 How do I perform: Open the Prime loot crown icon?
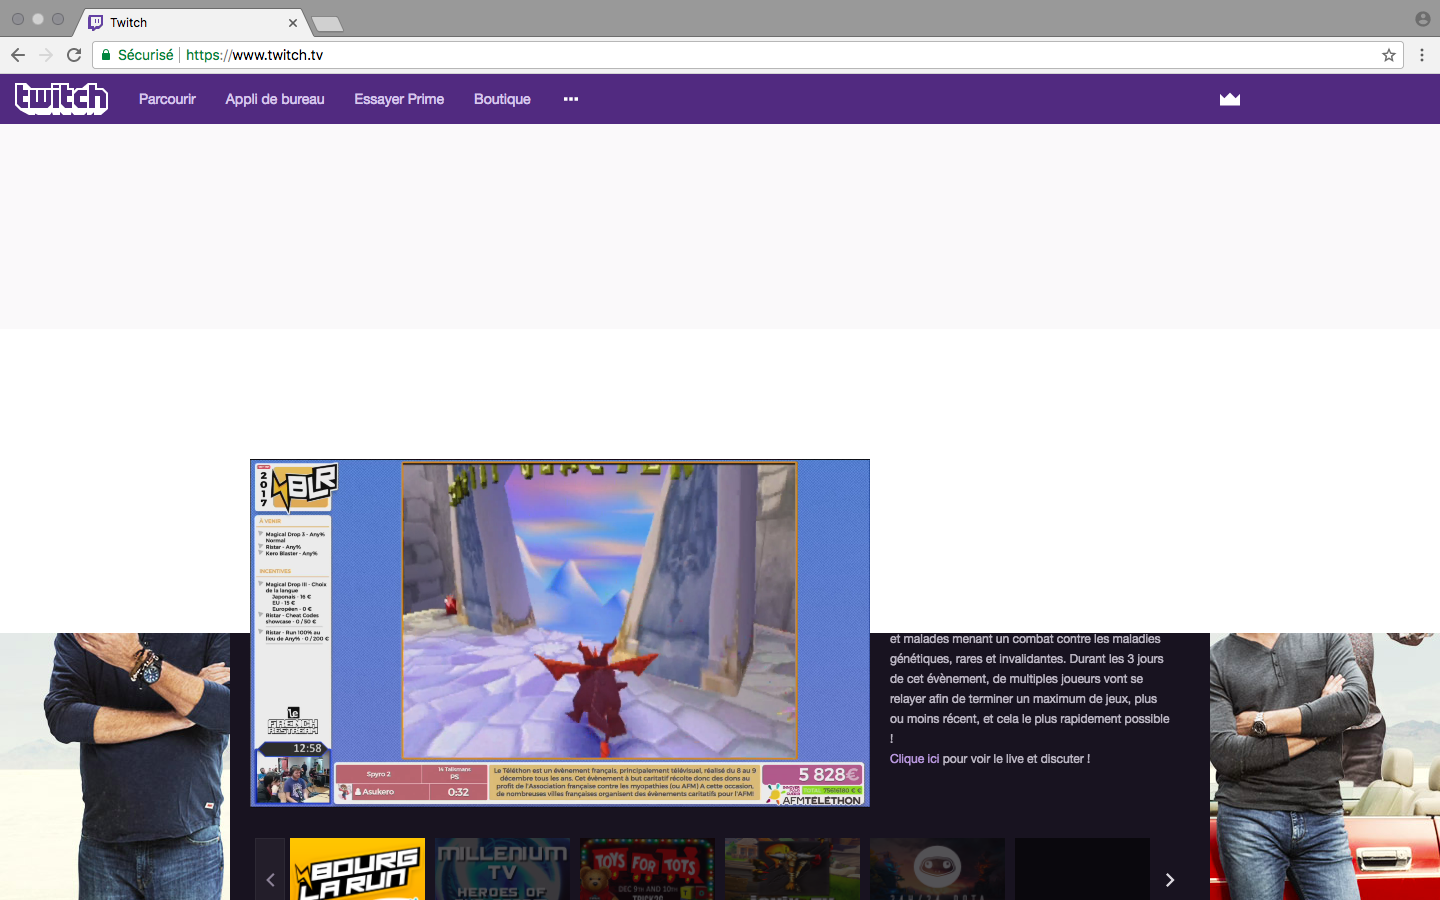click(x=1230, y=99)
